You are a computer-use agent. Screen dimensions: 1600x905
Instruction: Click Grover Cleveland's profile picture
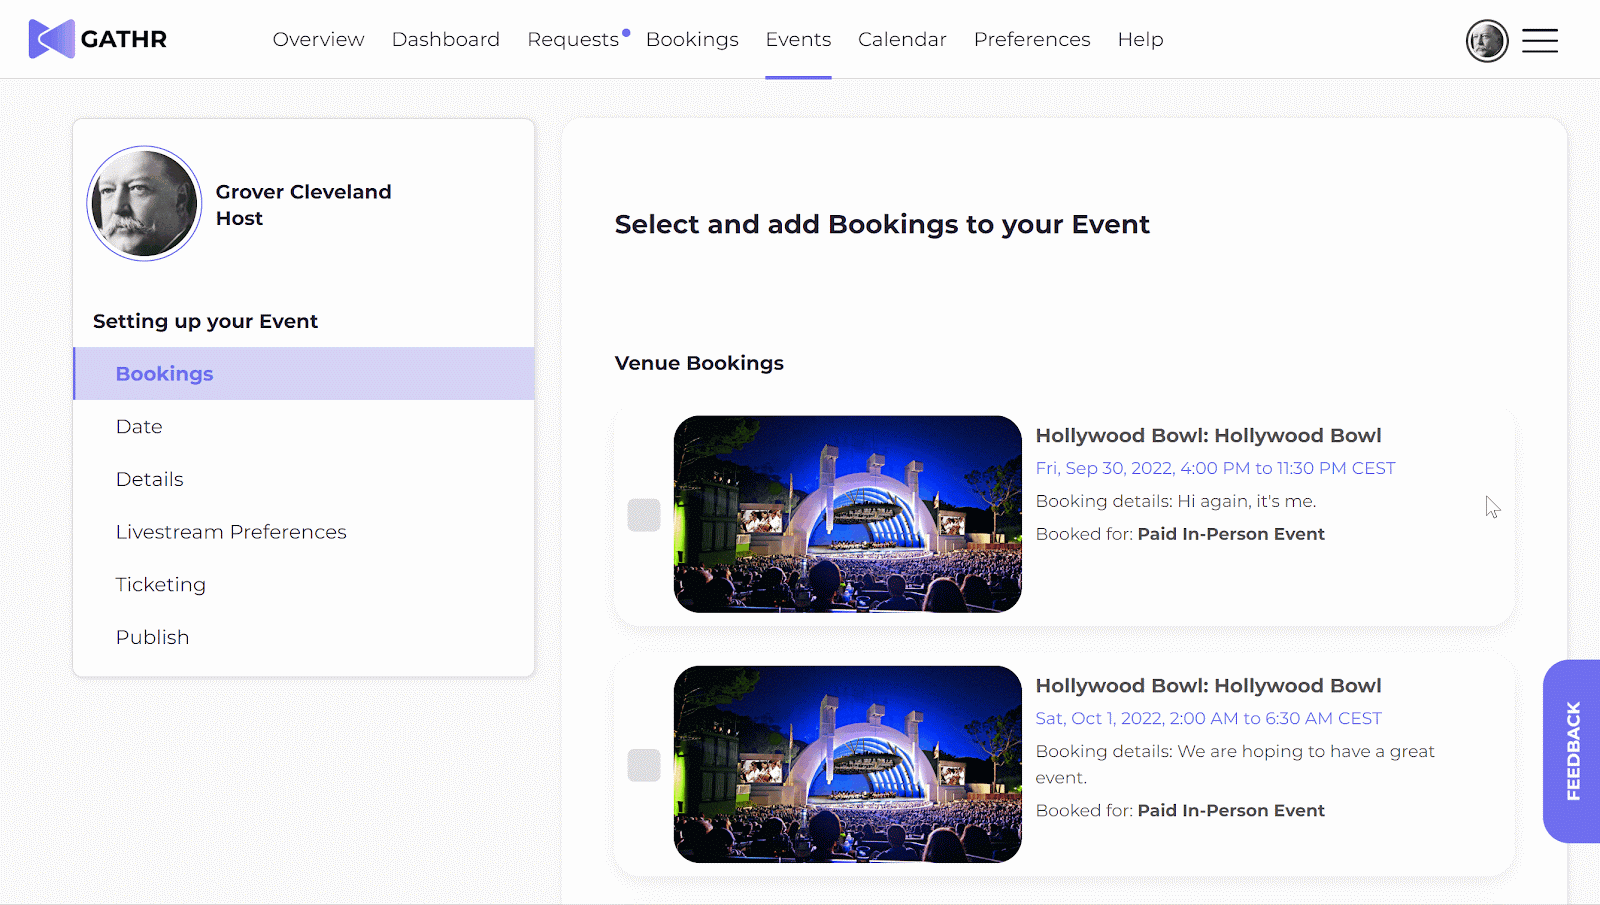click(145, 204)
